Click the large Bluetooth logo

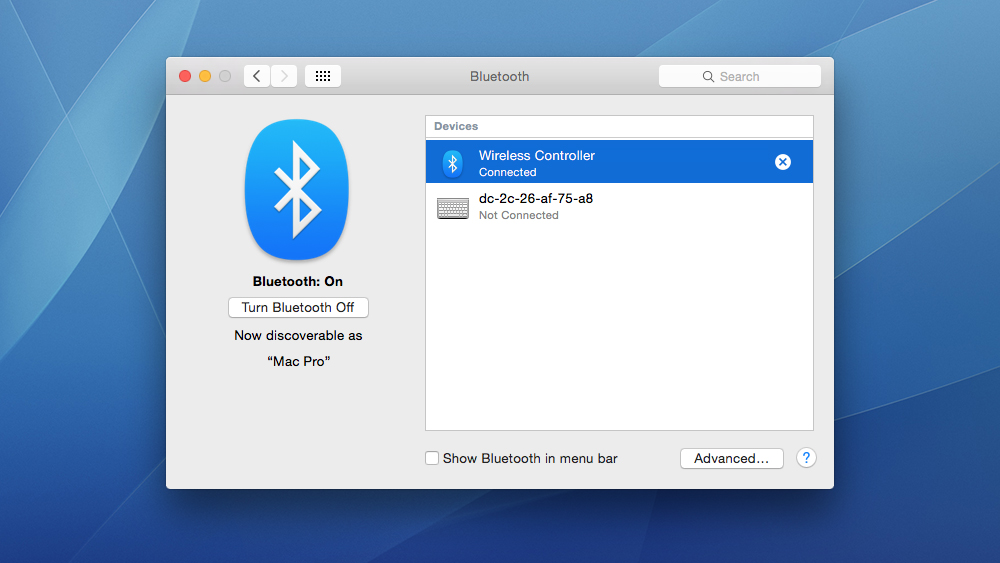click(x=297, y=189)
